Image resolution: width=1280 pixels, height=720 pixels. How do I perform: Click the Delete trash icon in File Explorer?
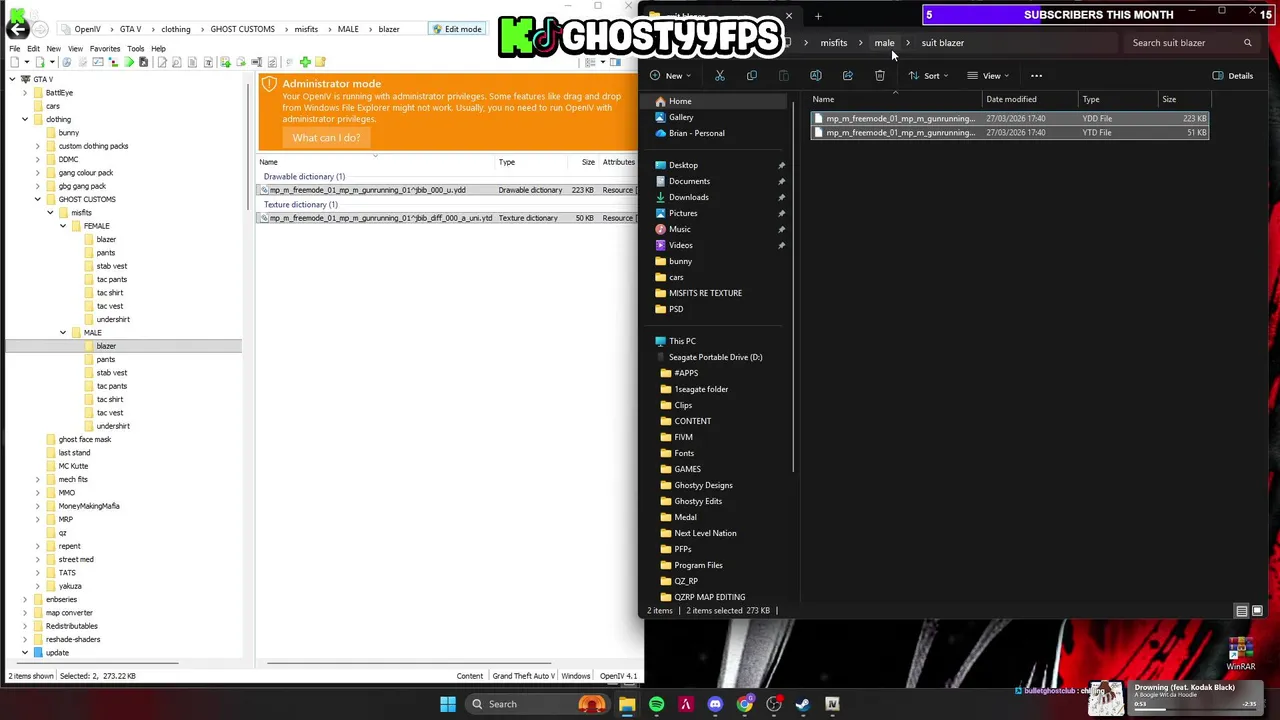coord(880,76)
